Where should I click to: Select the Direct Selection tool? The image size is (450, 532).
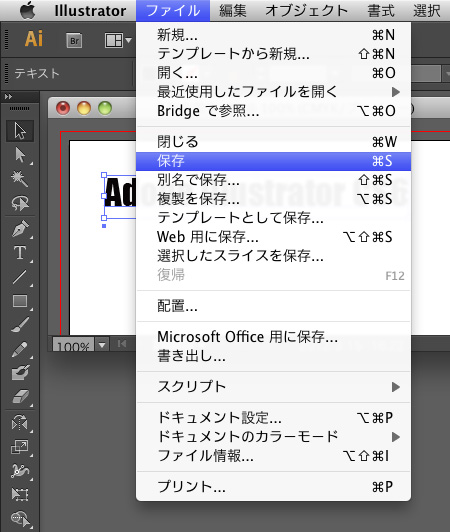pyautogui.click(x=20, y=155)
